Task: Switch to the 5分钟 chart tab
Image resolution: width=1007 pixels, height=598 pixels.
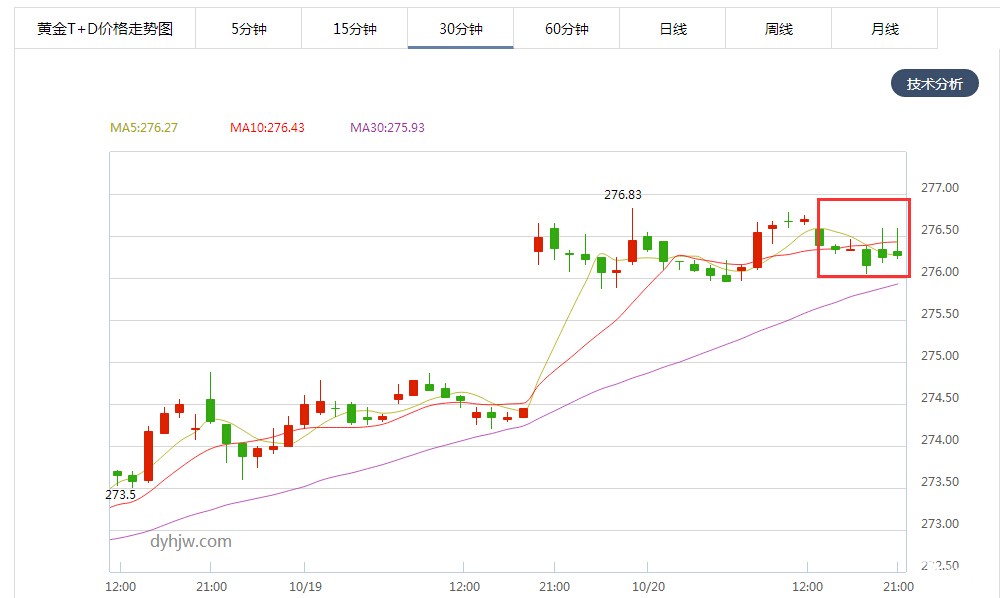Action: click(x=248, y=29)
